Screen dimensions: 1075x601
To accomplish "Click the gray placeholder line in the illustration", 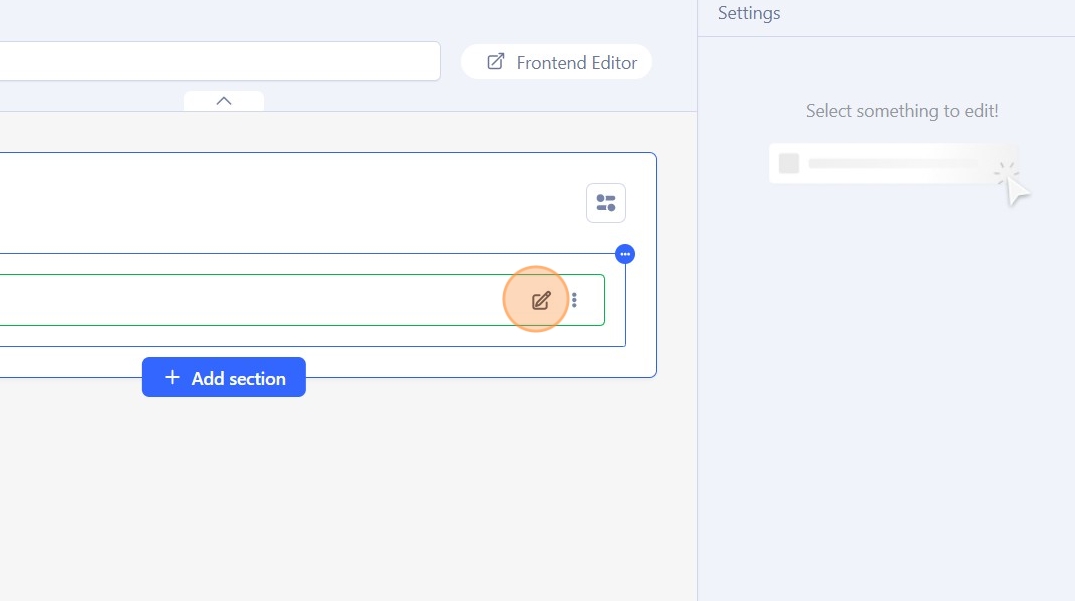I will (x=890, y=163).
